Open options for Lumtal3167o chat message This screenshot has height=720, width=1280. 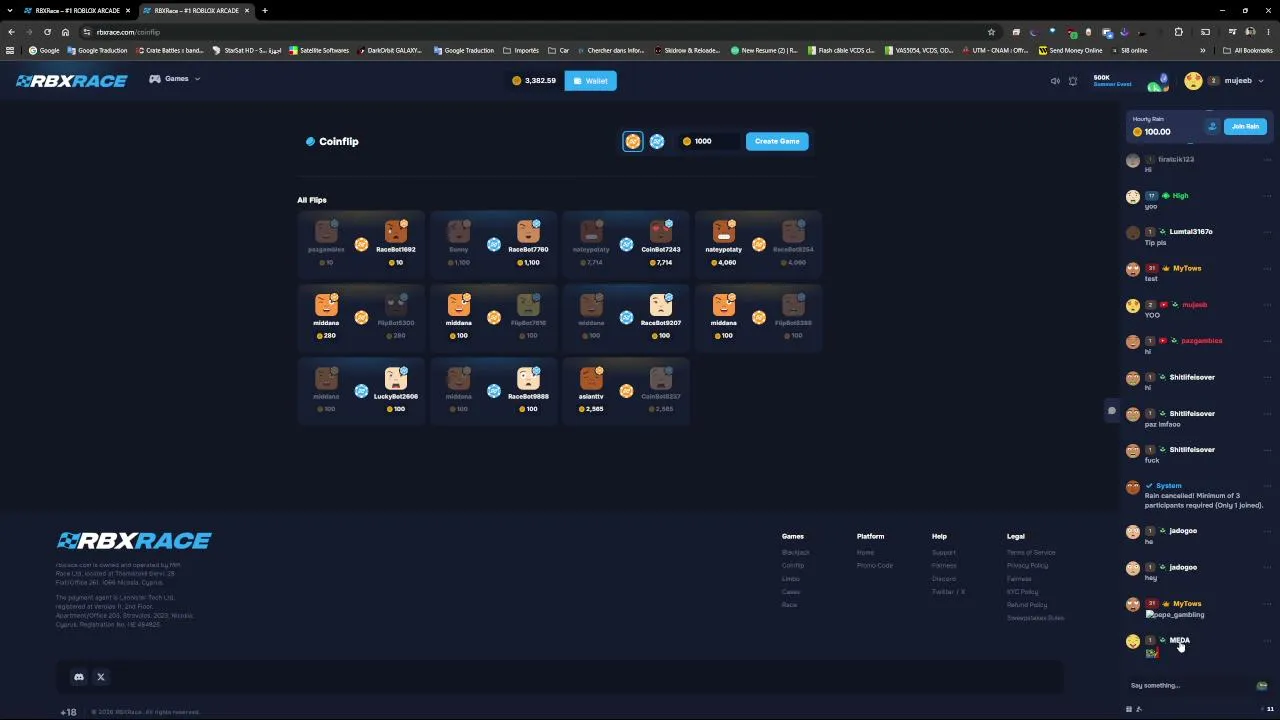point(1268,232)
